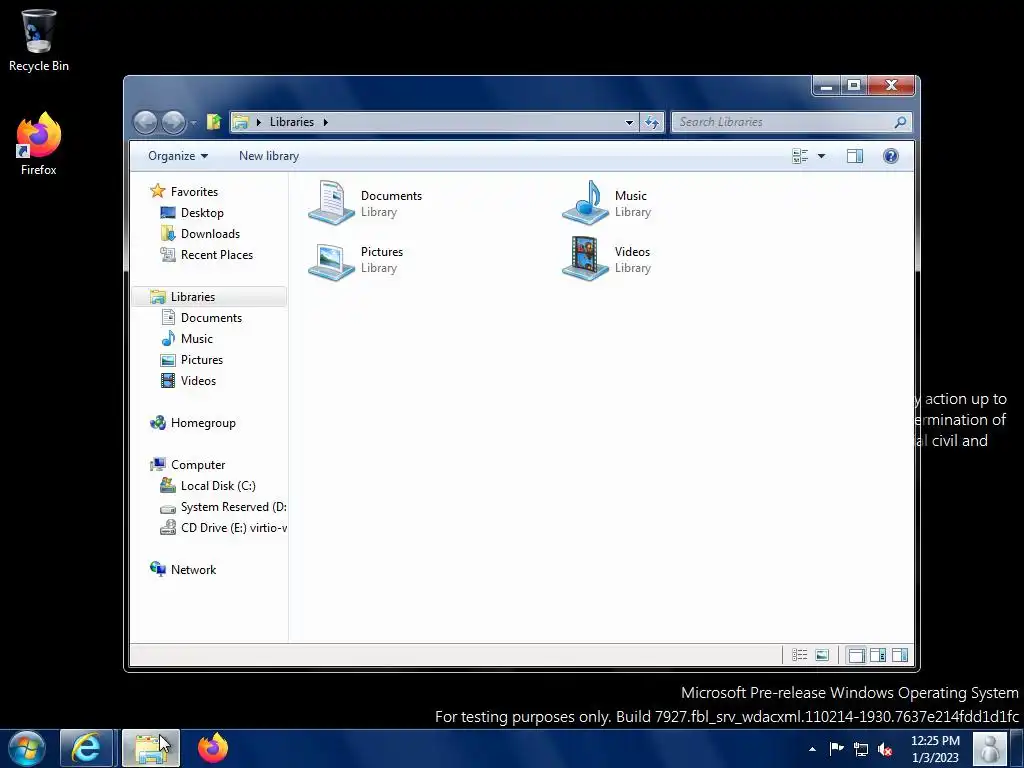Expand the address bar history dropdown

[629, 122]
